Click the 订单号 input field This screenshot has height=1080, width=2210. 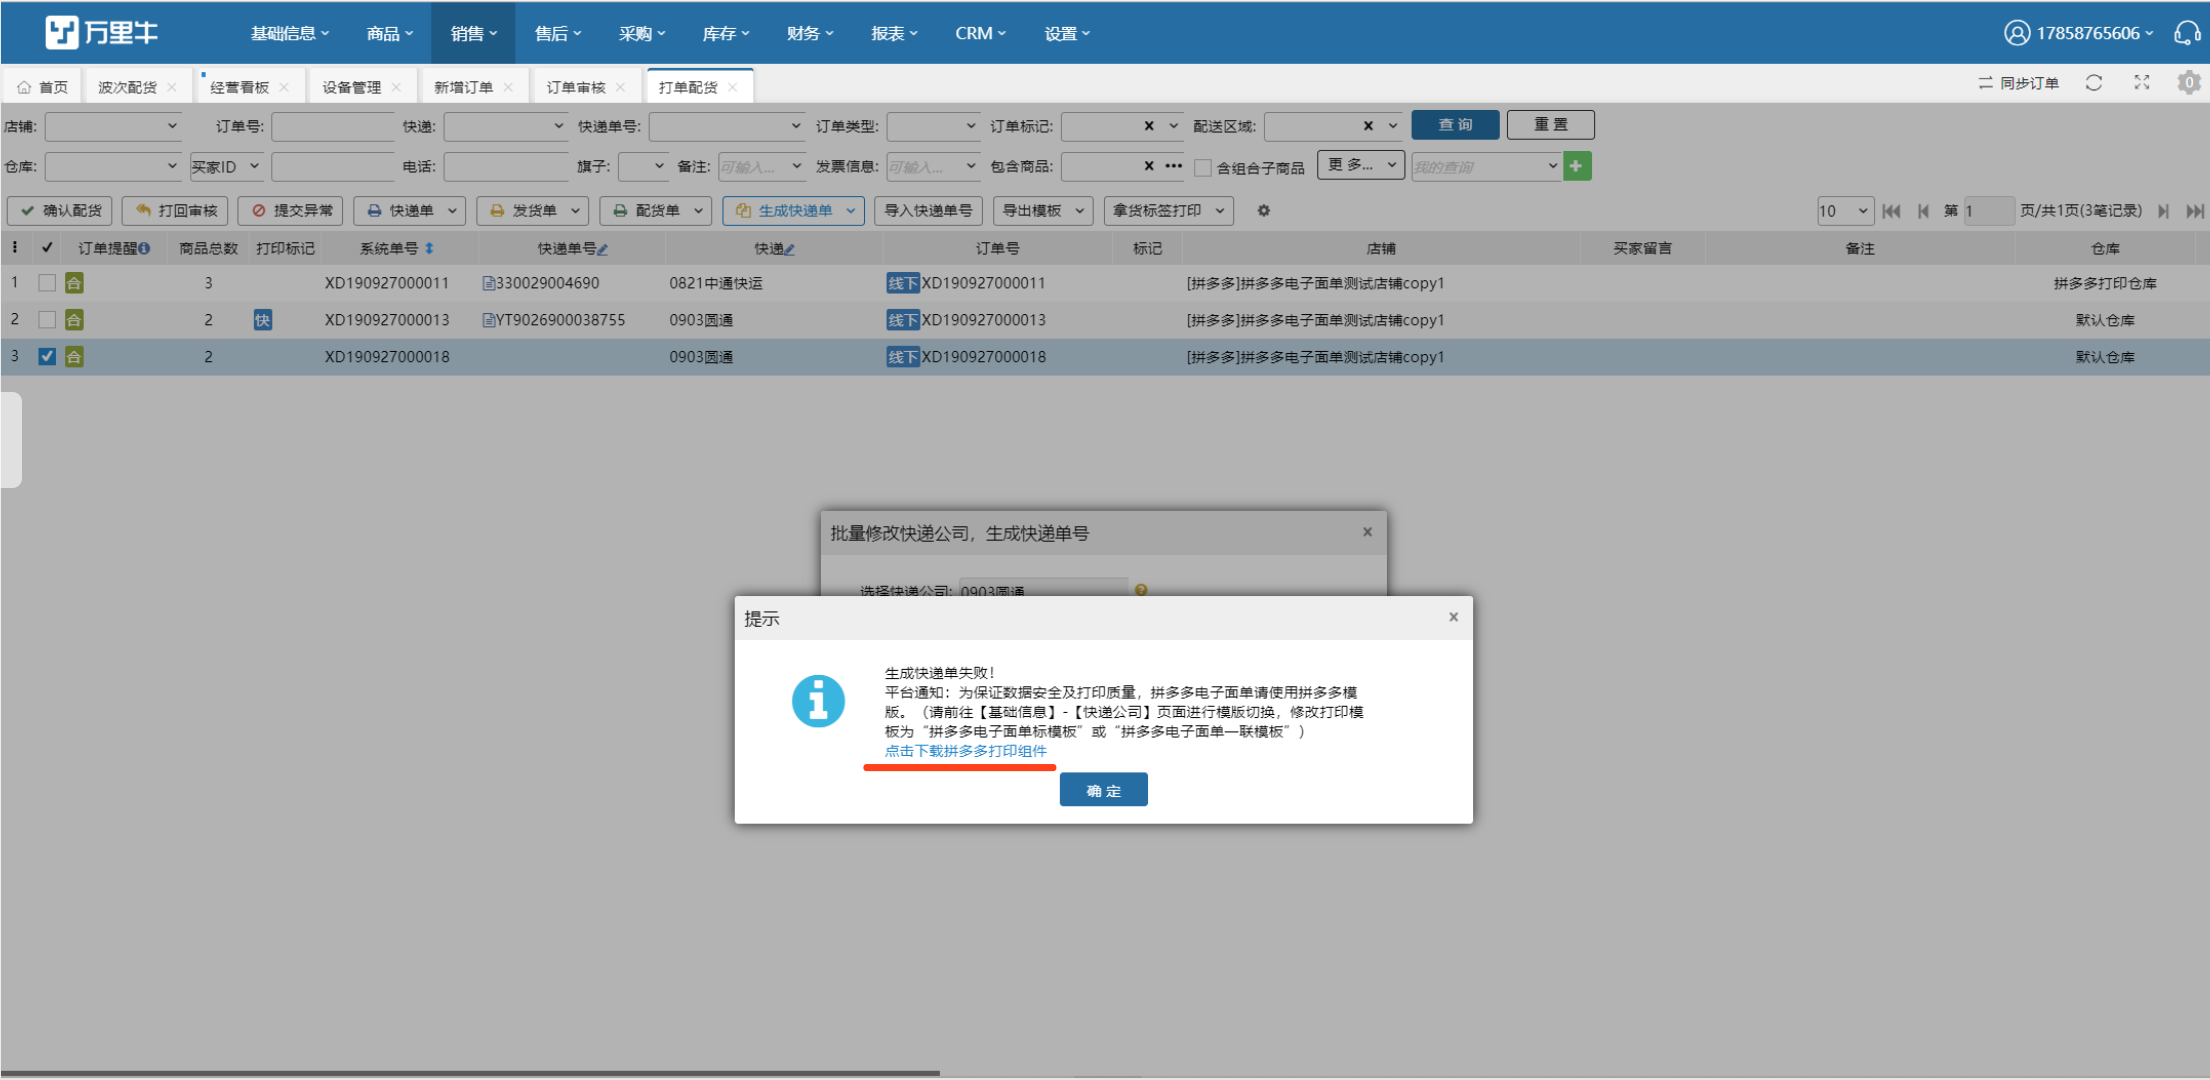333,126
